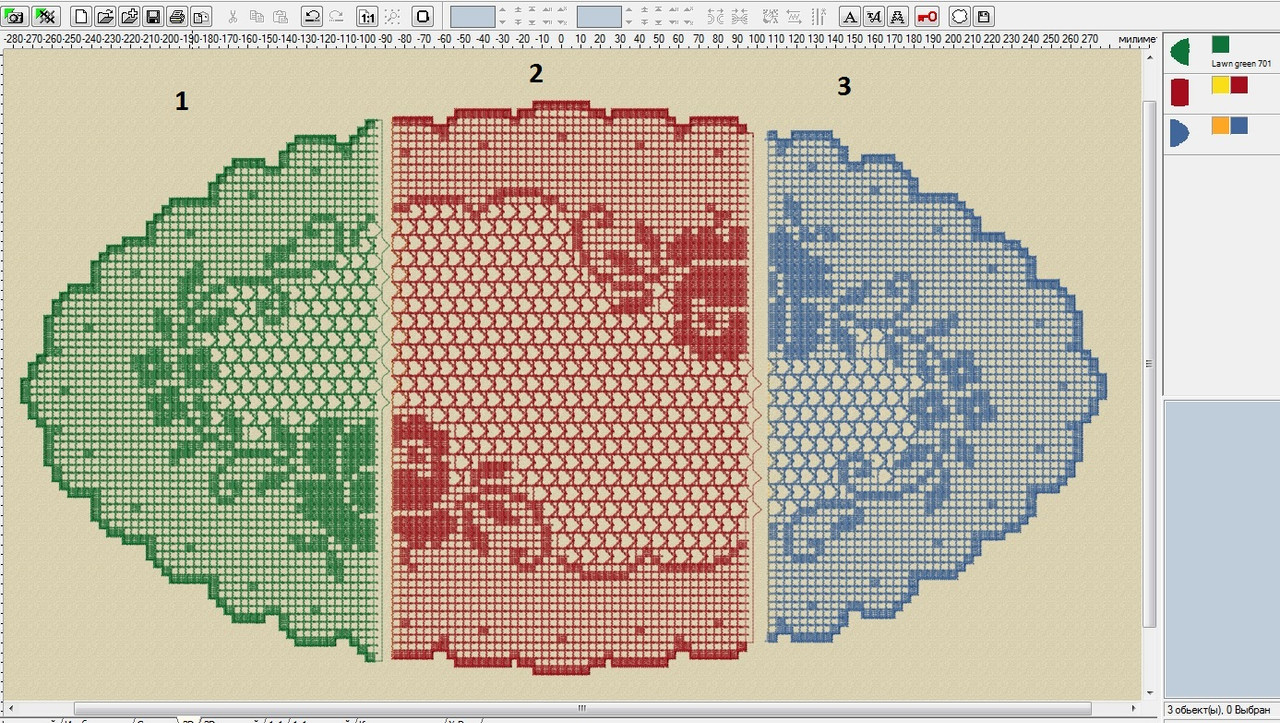The width and height of the screenshot is (1280, 723).
Task: Create a new blank design file
Action: (81, 16)
